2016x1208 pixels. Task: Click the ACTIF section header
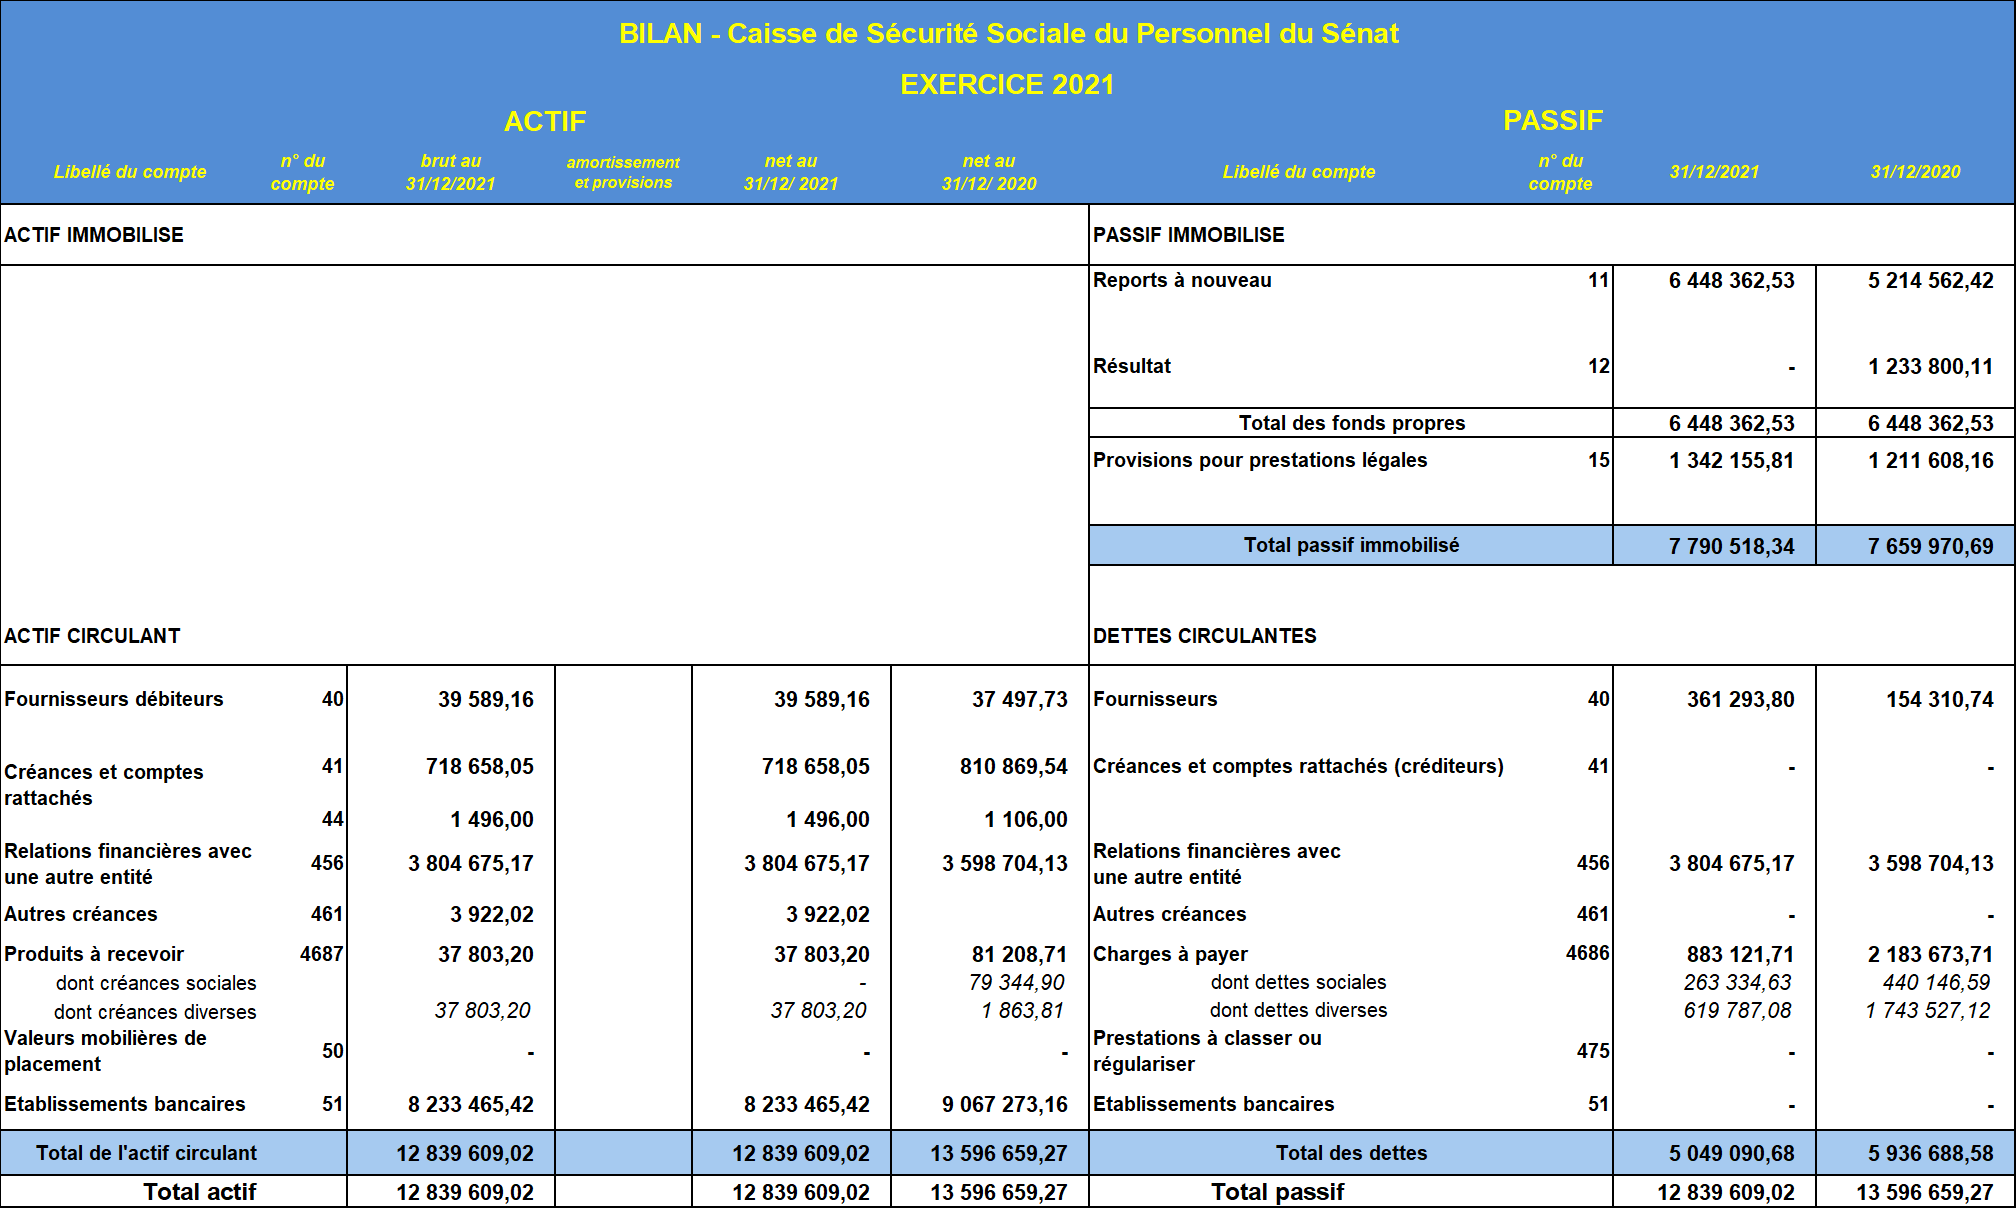(545, 122)
